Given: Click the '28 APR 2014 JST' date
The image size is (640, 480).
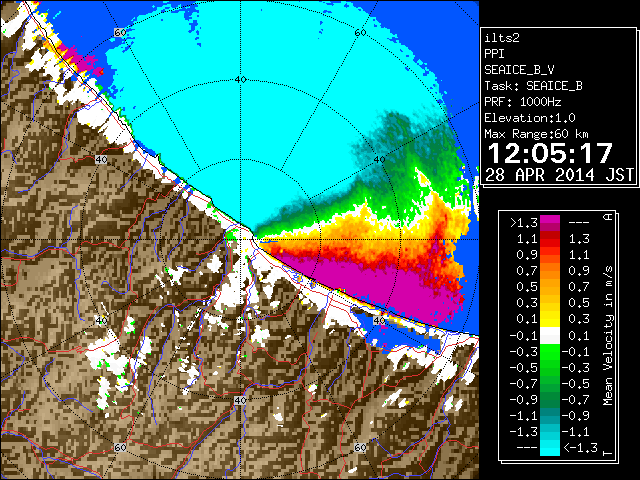Looking at the screenshot, I should [x=559, y=175].
